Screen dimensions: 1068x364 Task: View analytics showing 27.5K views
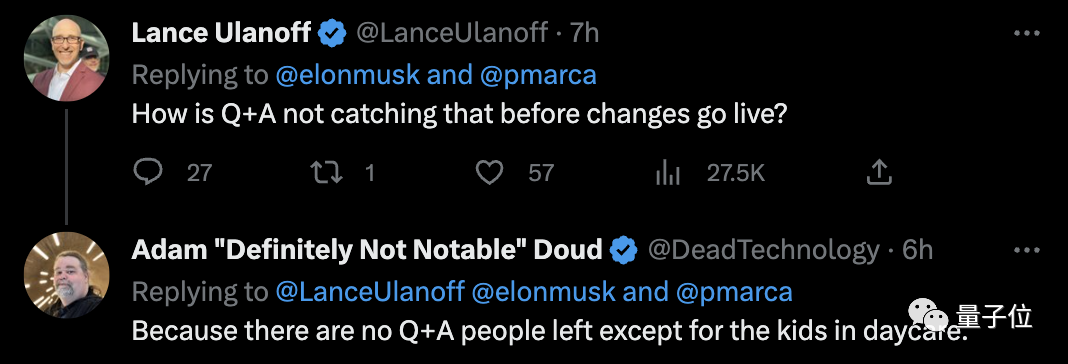point(668,173)
